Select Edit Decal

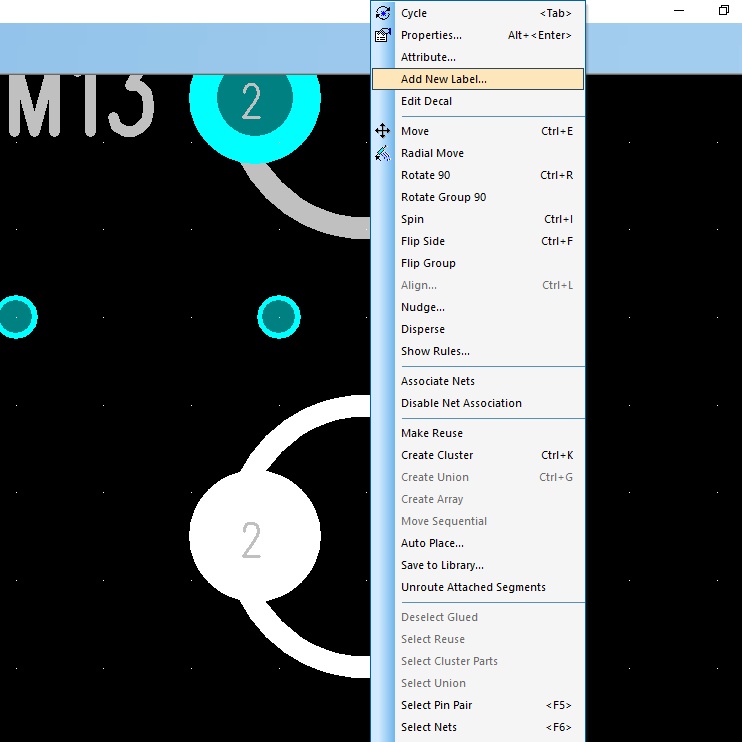(x=478, y=101)
